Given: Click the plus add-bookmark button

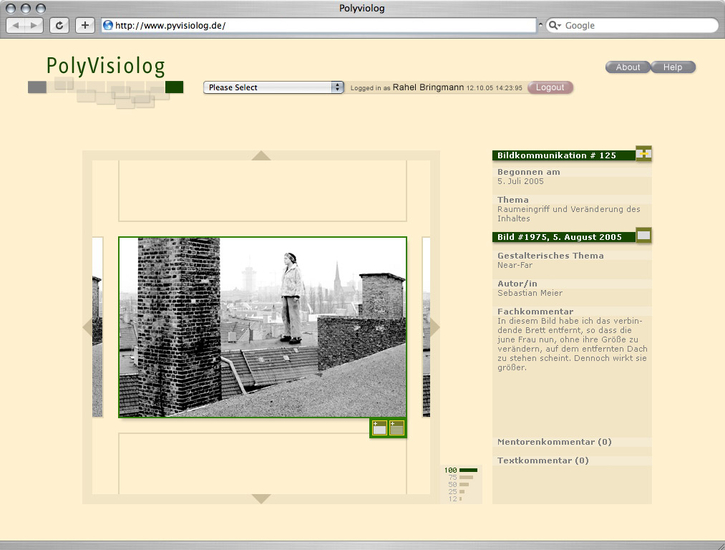Looking at the screenshot, I should pyautogui.click(x=85, y=25).
